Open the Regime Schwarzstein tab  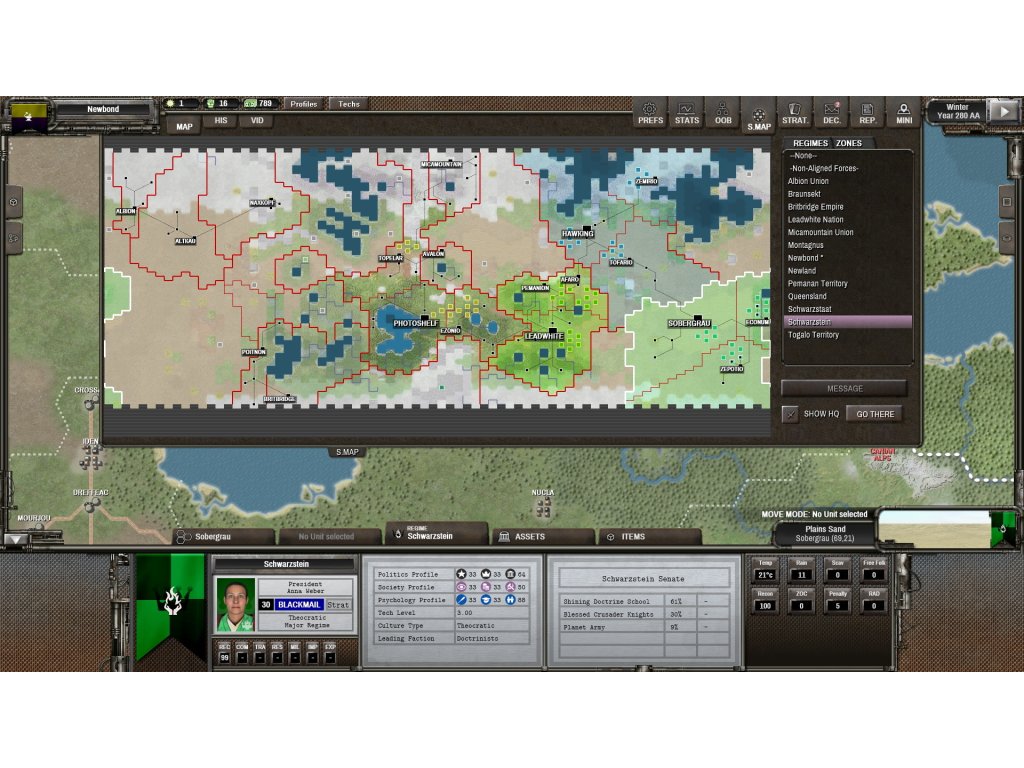coord(437,534)
